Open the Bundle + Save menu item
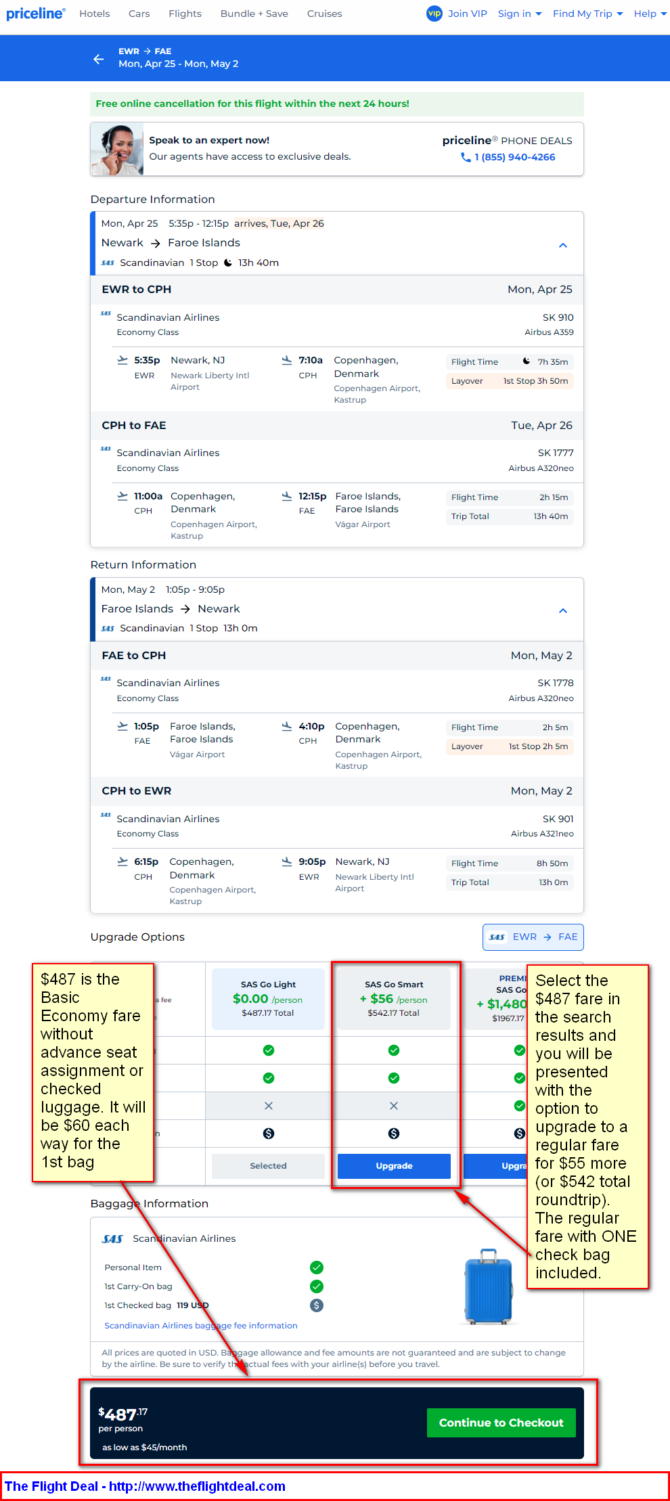 tap(255, 14)
